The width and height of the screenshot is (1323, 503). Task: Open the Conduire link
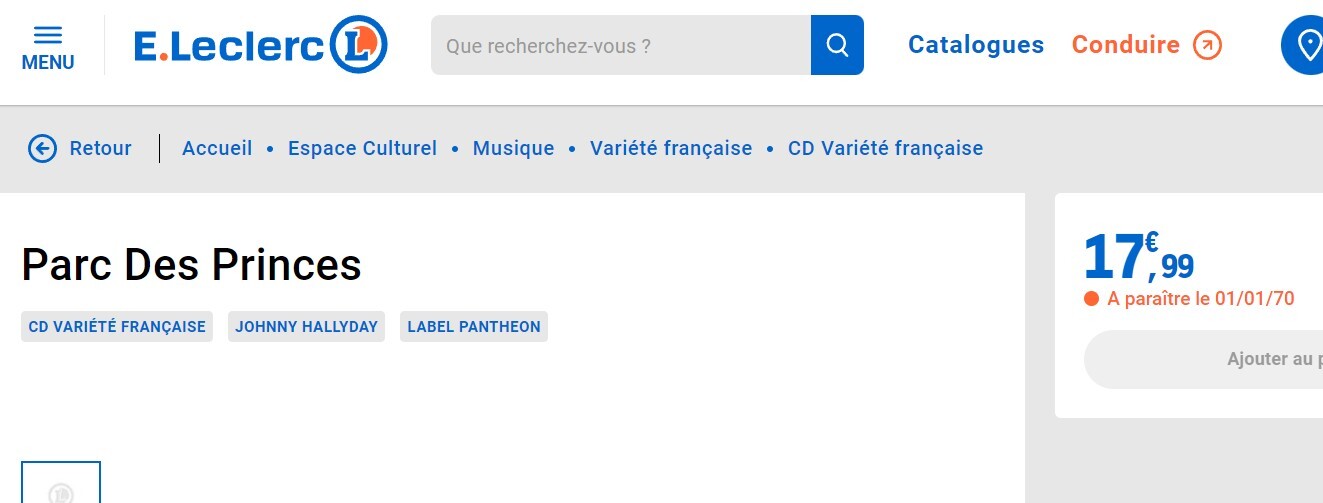pyautogui.click(x=1125, y=45)
